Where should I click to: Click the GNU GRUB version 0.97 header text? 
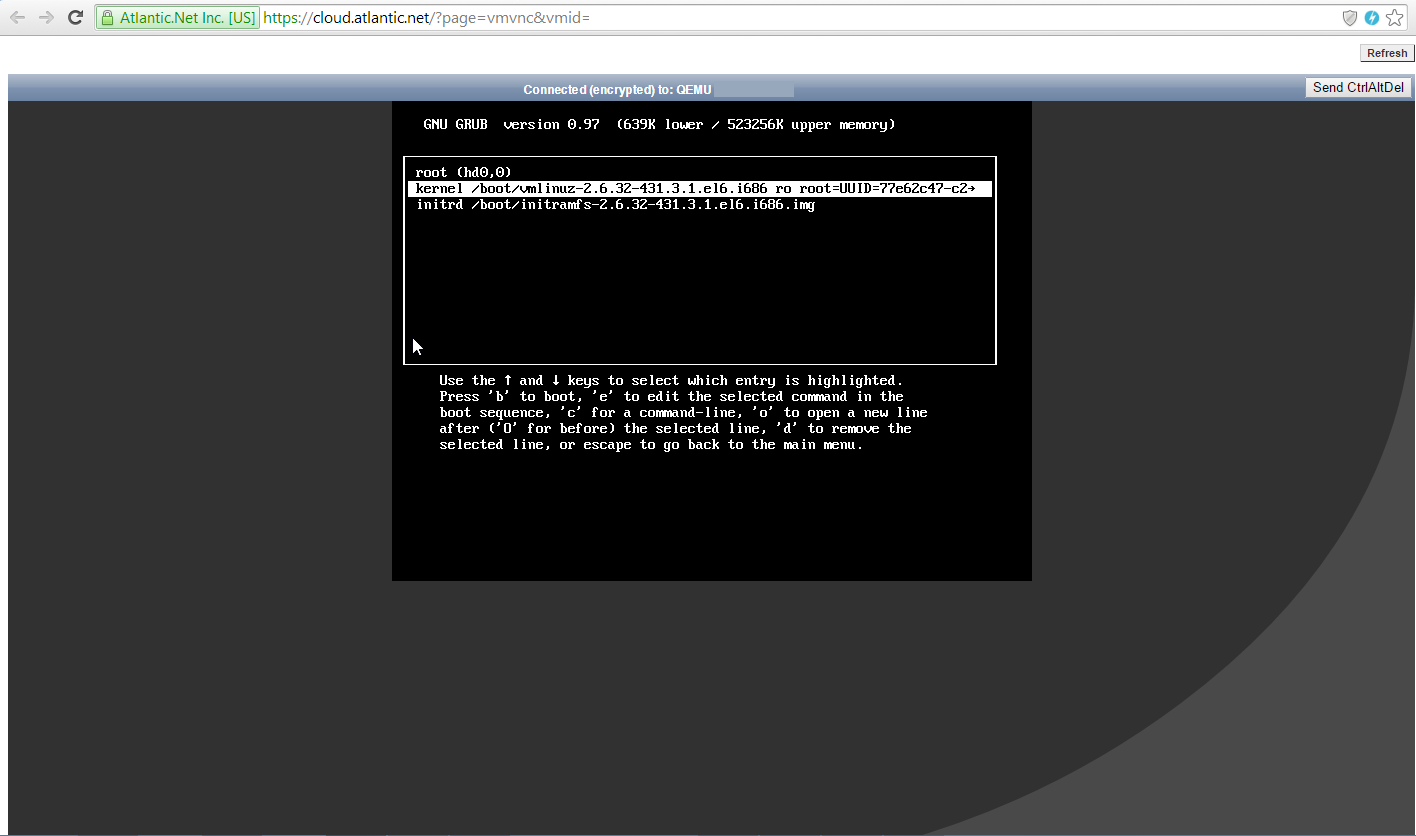(659, 125)
